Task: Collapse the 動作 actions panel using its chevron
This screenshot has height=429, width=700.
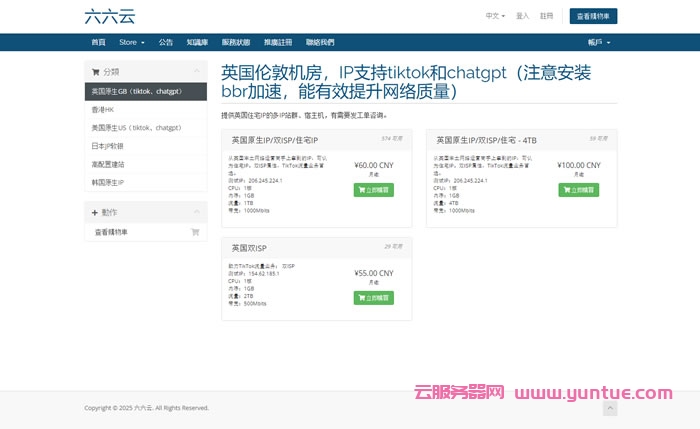Action: 198,212
